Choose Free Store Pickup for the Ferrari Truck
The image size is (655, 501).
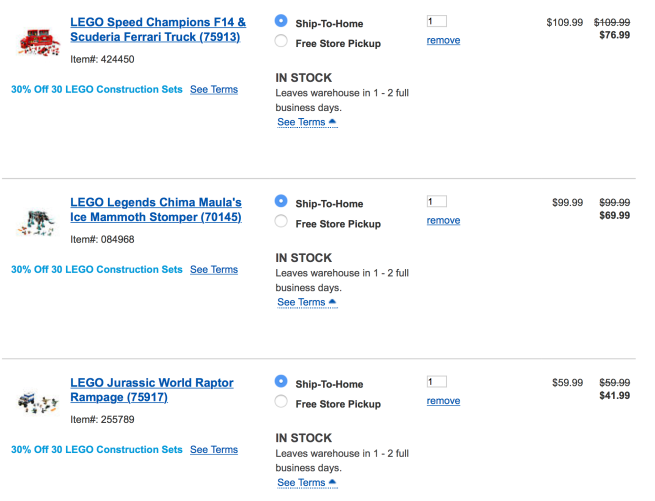[x=281, y=42]
